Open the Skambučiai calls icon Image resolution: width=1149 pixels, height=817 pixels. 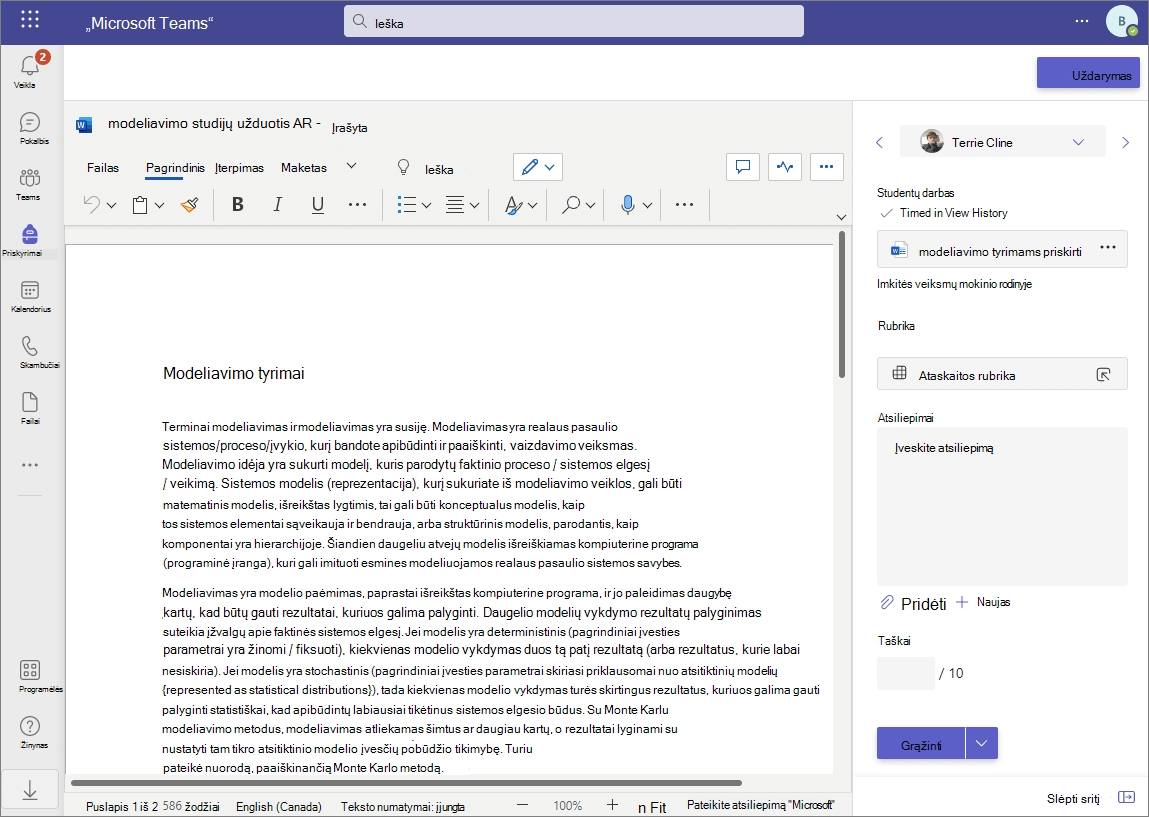30,346
